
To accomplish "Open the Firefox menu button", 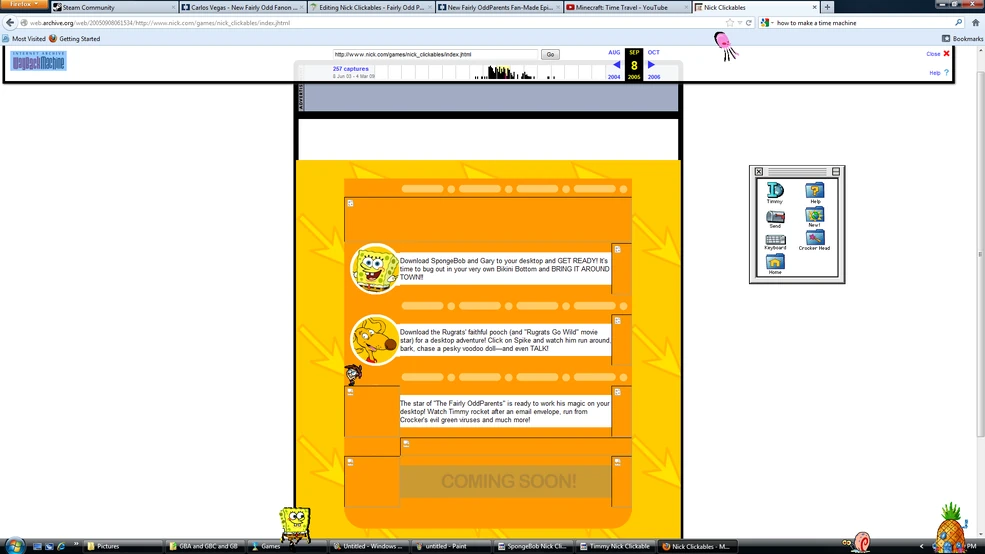I will click(24, 4).
